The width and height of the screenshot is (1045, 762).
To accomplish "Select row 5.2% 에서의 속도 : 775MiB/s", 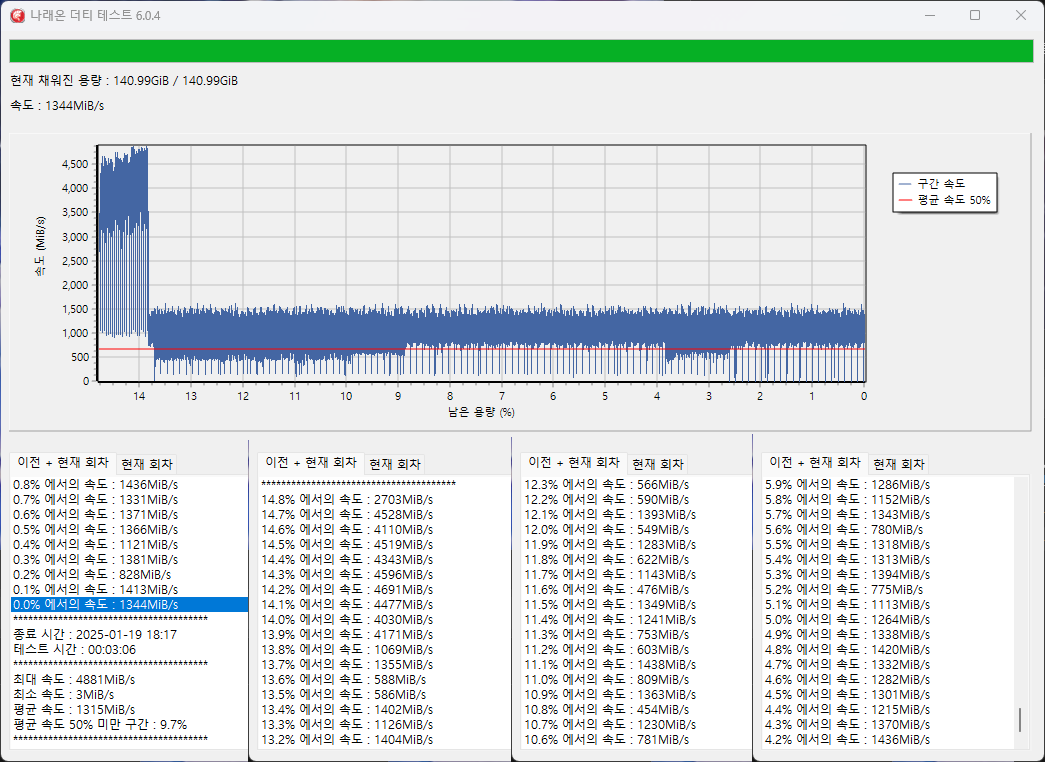I will [x=844, y=589].
